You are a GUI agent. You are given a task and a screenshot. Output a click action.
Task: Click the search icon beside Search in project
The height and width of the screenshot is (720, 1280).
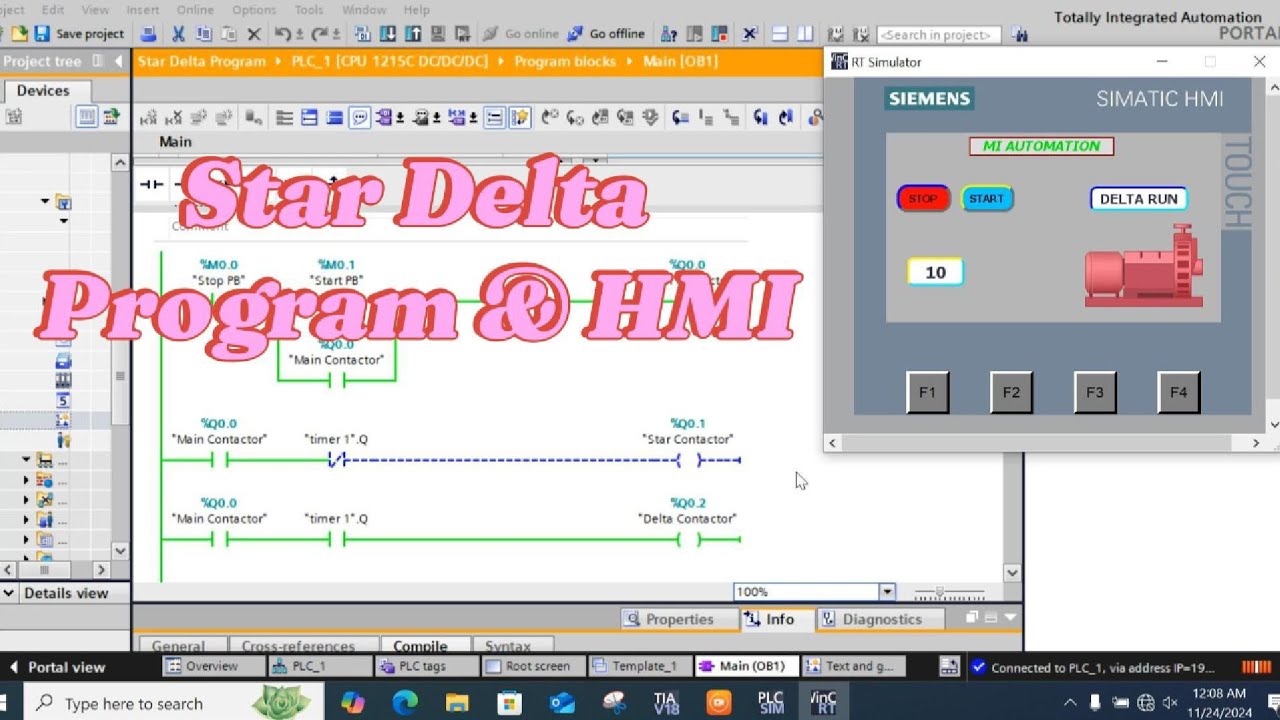(x=1019, y=34)
